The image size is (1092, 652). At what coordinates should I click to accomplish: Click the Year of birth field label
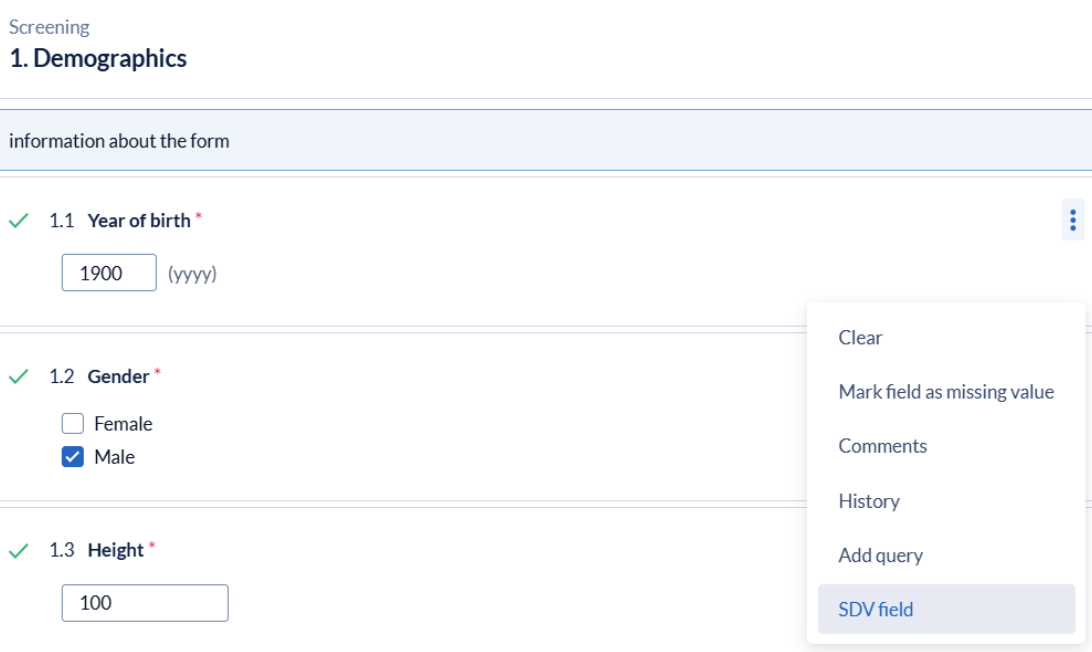(139, 221)
